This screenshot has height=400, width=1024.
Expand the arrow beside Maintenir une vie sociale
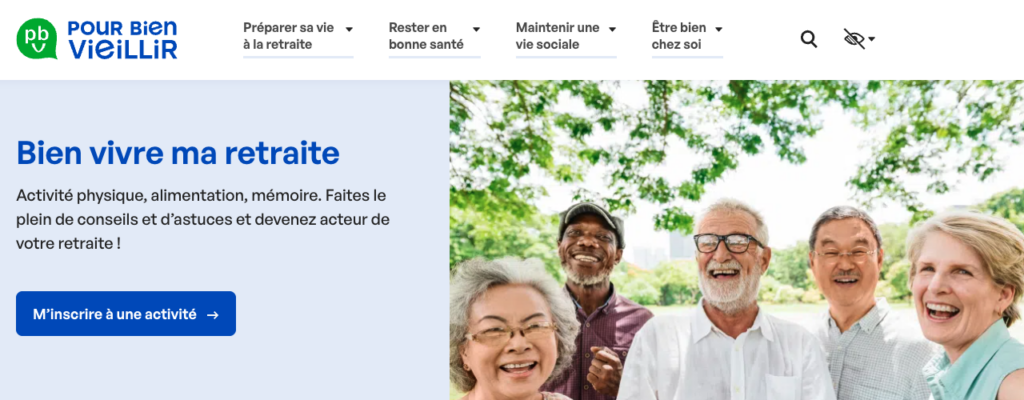pos(612,29)
